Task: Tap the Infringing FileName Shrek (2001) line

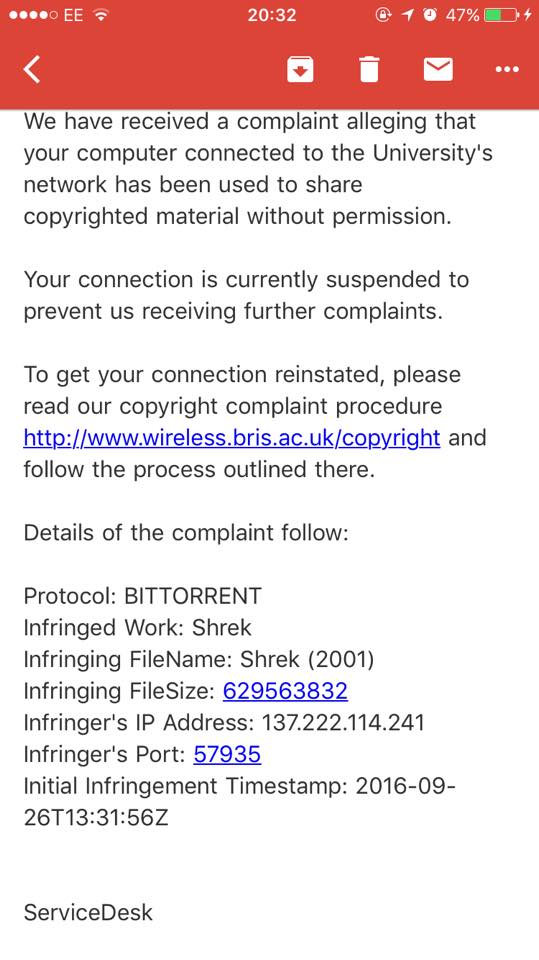Action: coord(199,659)
